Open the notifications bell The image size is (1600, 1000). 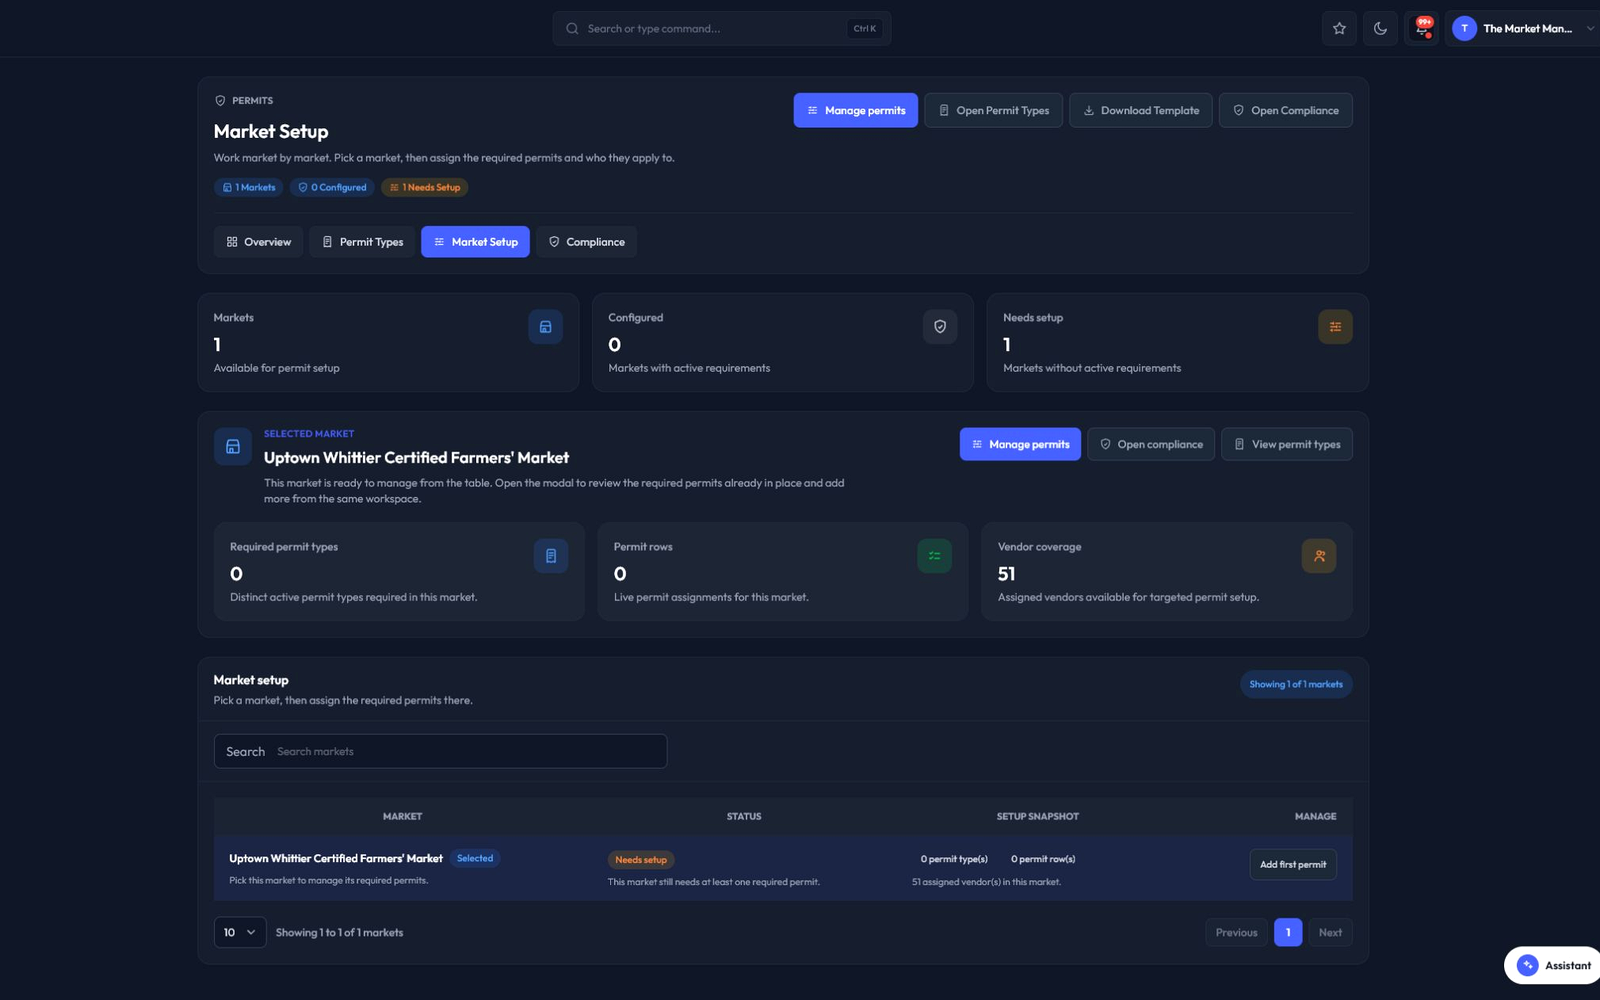point(1422,29)
